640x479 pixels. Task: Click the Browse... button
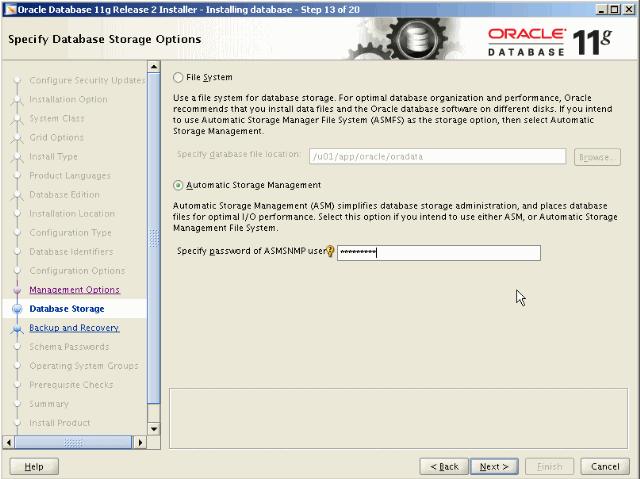597,157
